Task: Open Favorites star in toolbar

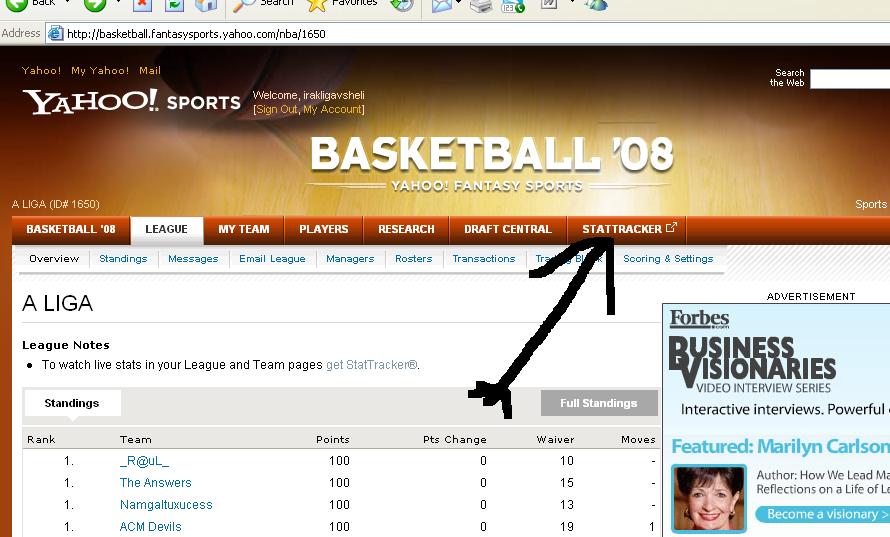Action: click(x=316, y=5)
